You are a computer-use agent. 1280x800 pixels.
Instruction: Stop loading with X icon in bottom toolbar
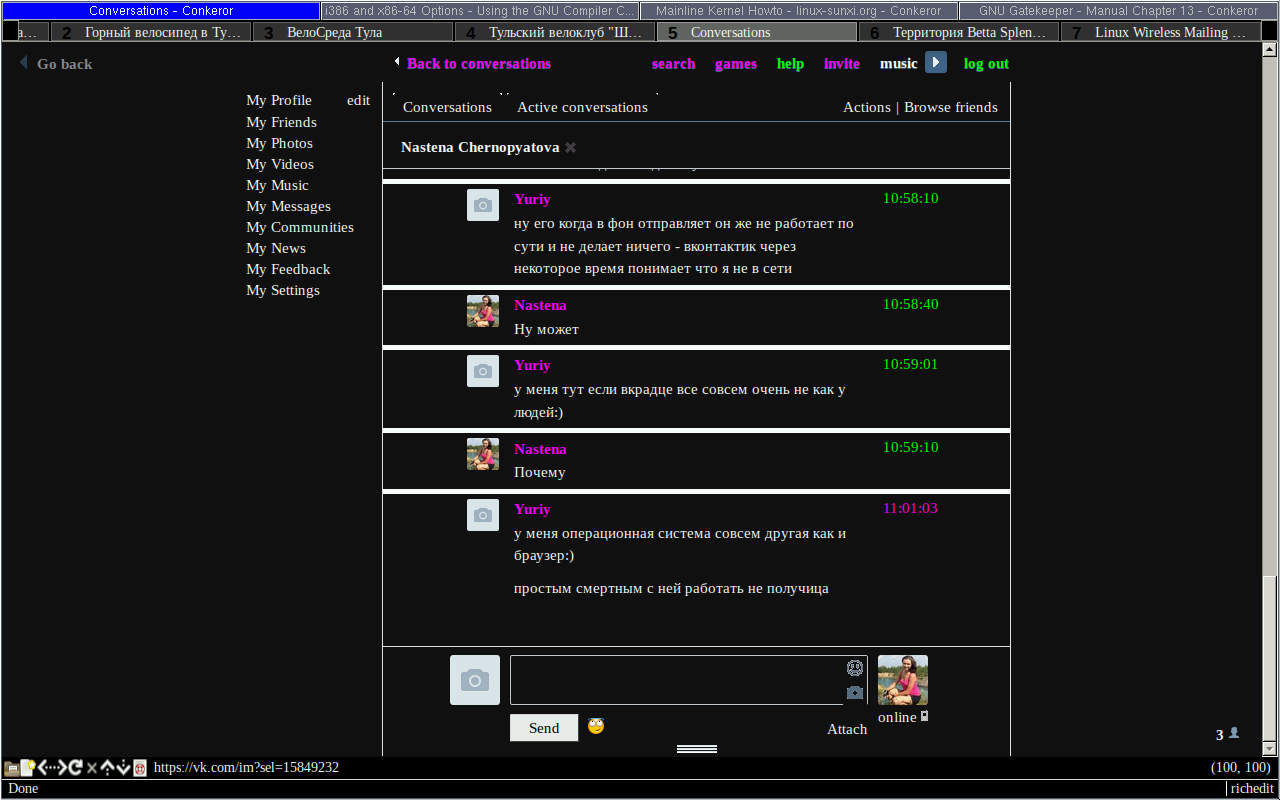(x=92, y=768)
